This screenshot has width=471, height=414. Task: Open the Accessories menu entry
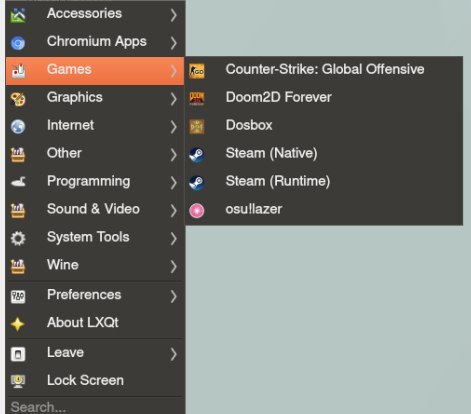pyautogui.click(x=95, y=15)
